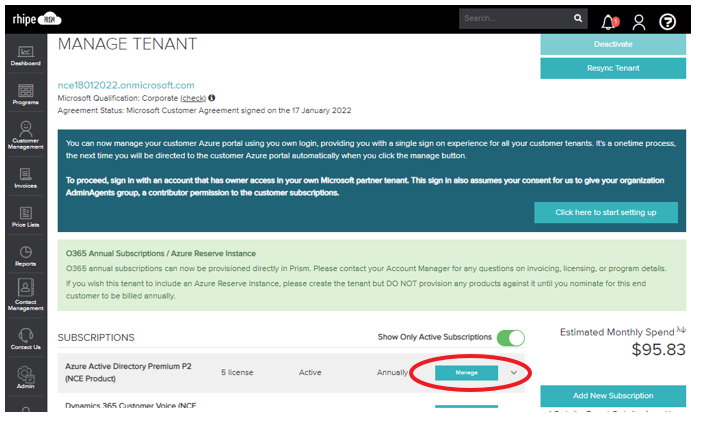Click the search magnifier icon
Image resolution: width=701 pixels, height=422 pixels.
click(x=578, y=18)
